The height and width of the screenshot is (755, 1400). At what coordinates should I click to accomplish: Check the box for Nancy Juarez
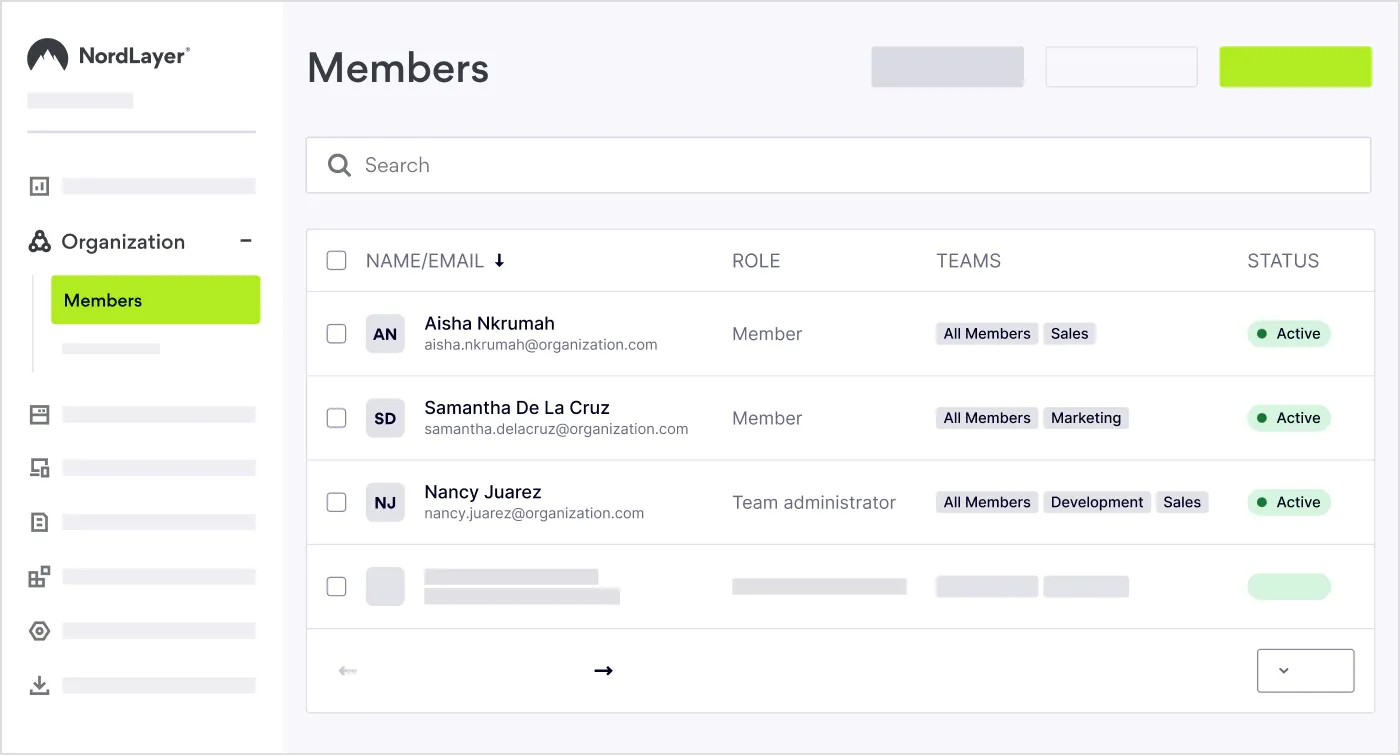(x=337, y=502)
